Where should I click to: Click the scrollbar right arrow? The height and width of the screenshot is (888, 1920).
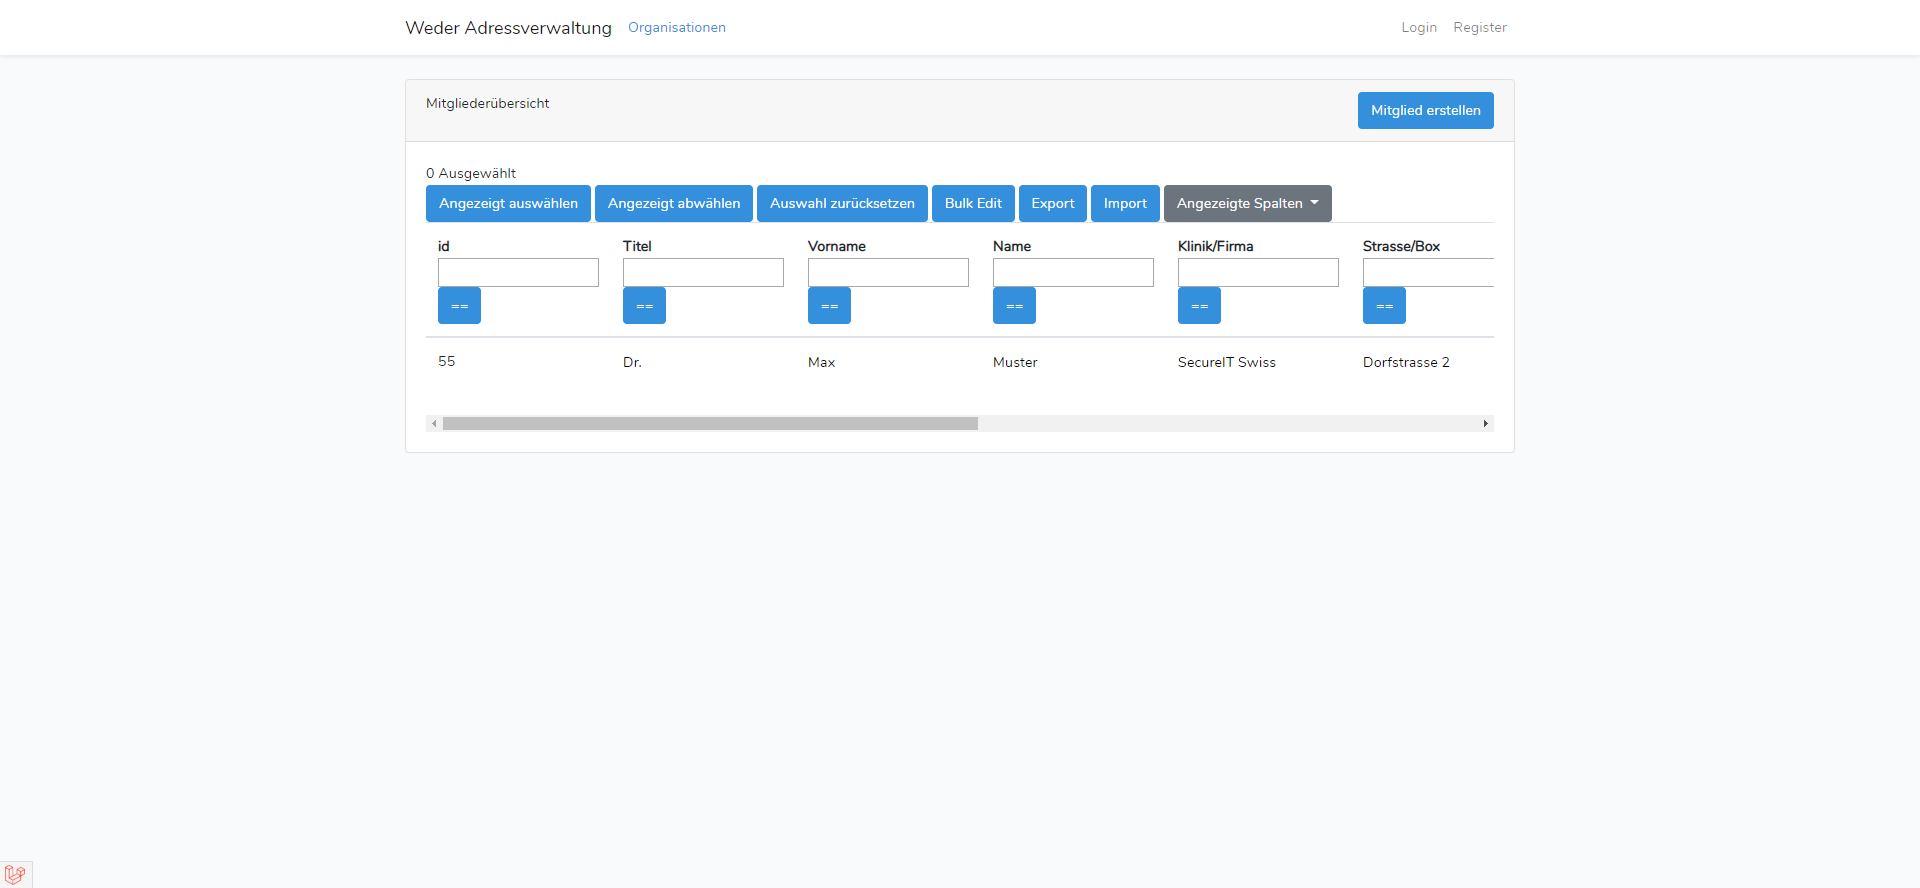[1485, 424]
